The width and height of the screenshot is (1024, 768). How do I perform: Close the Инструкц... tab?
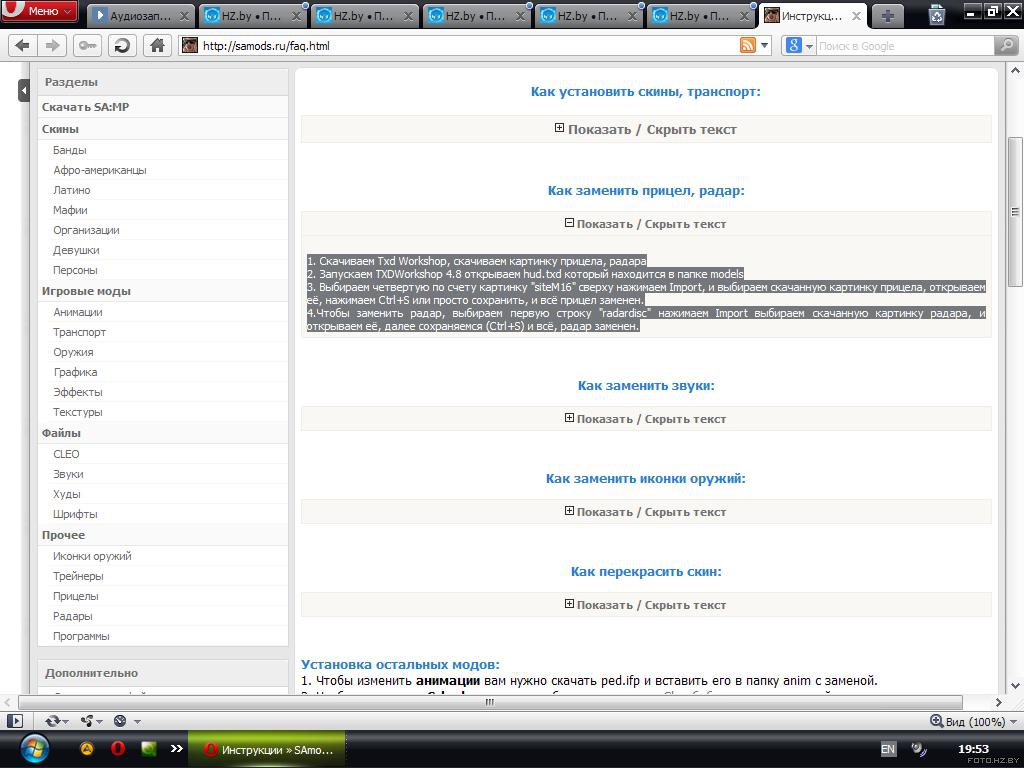pos(856,16)
